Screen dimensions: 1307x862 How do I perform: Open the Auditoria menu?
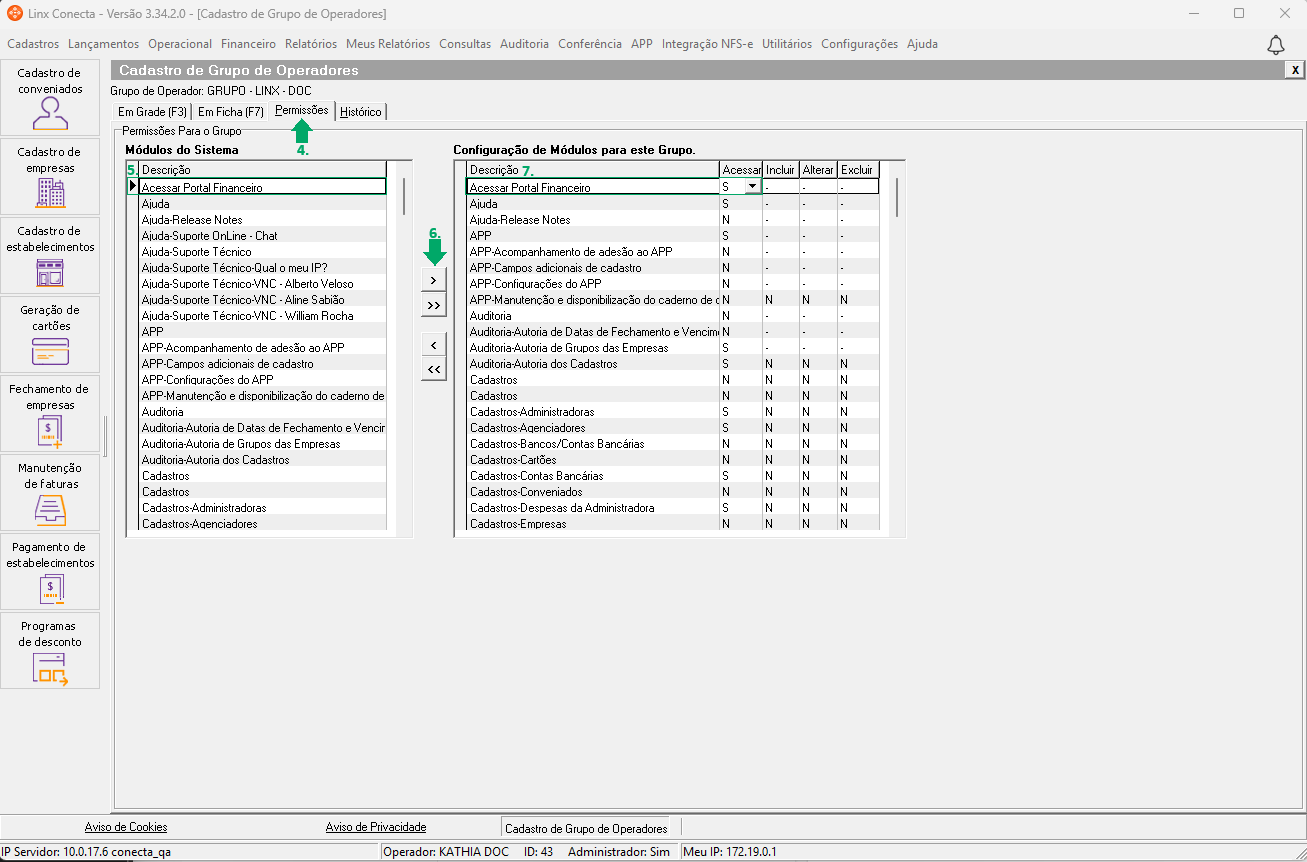pyautogui.click(x=524, y=44)
